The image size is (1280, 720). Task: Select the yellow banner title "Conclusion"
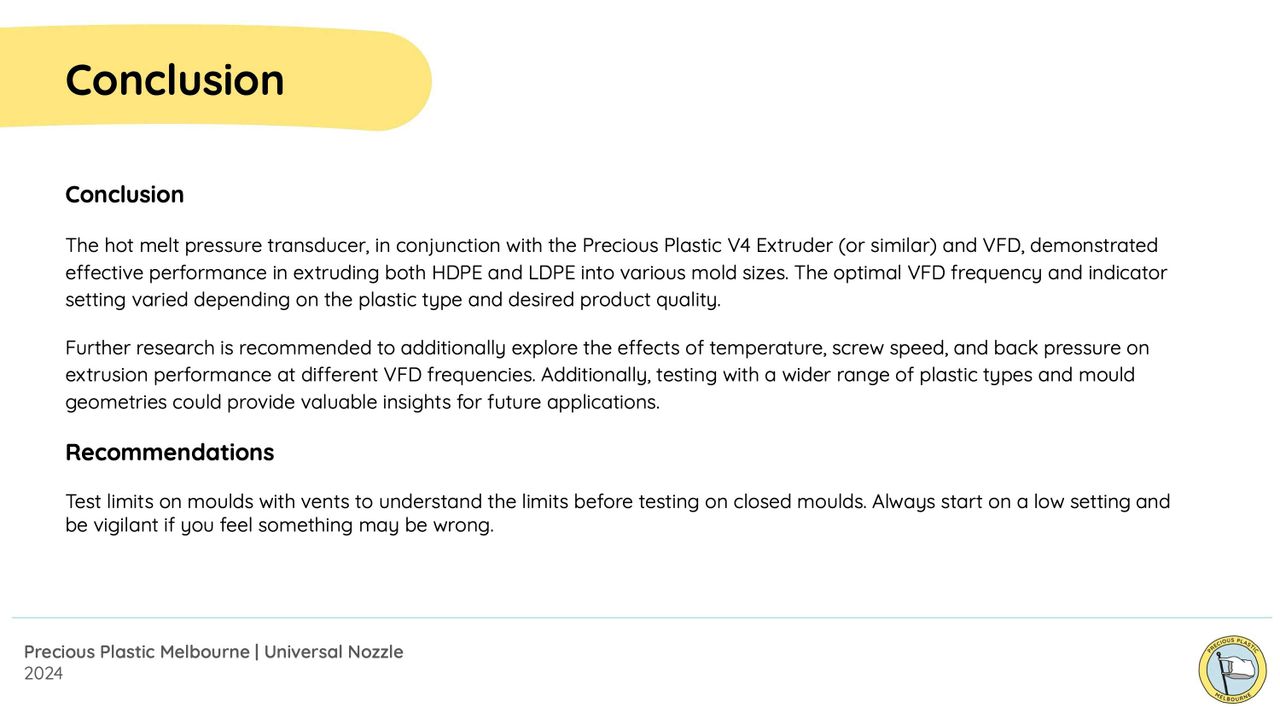pos(175,80)
